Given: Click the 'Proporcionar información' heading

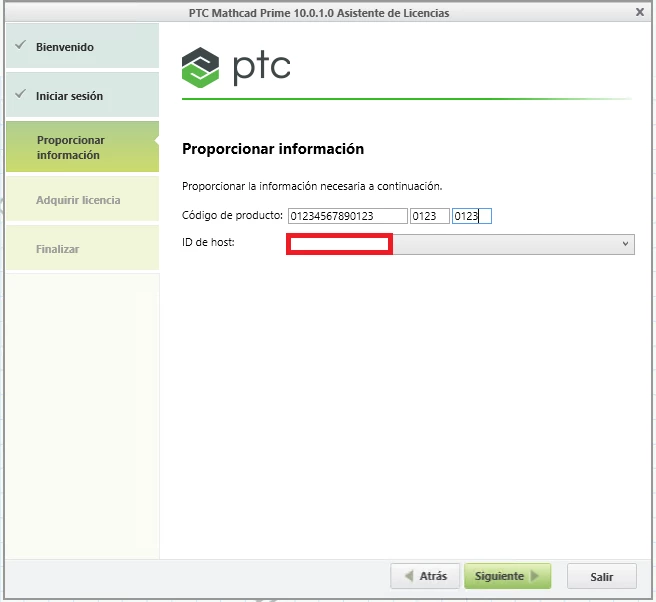Looking at the screenshot, I should [x=273, y=149].
